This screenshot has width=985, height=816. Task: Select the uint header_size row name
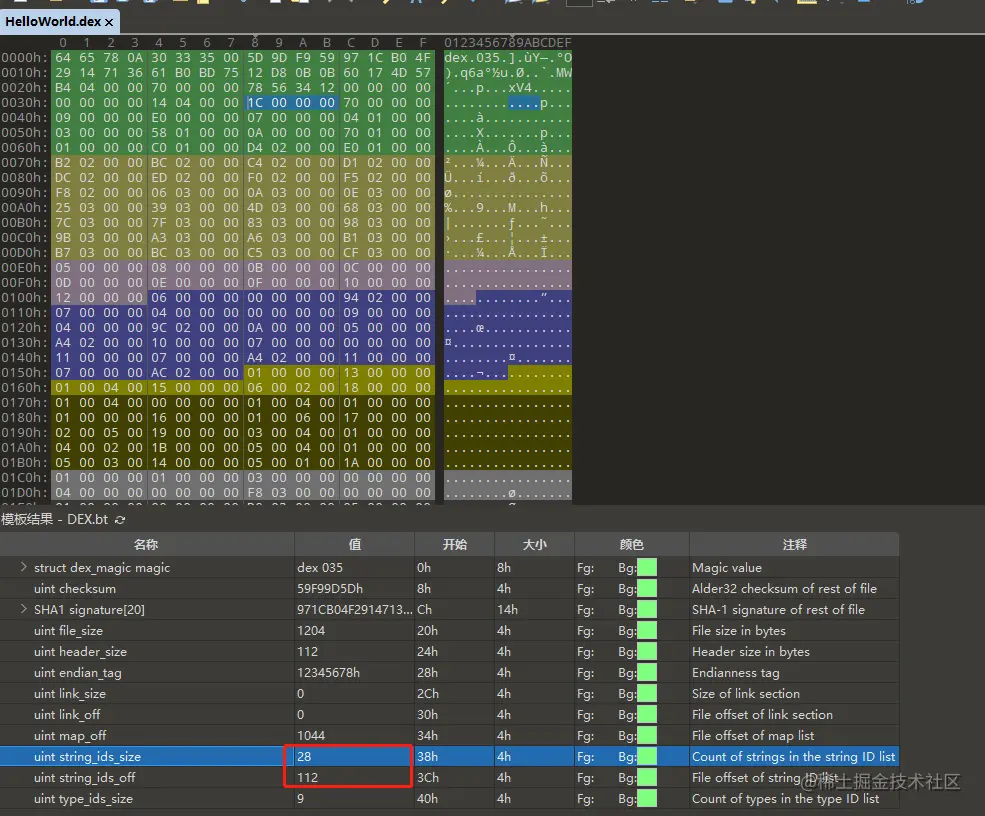pyautogui.click(x=80, y=651)
